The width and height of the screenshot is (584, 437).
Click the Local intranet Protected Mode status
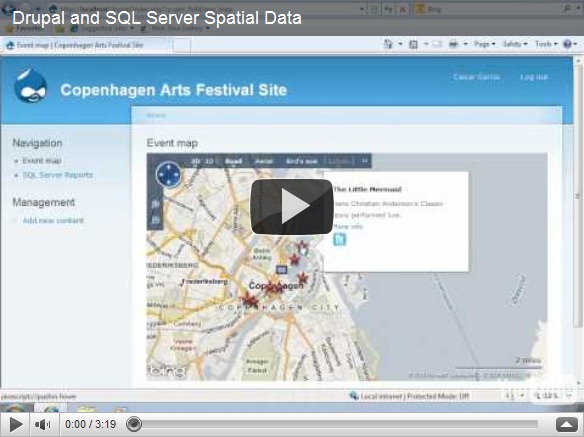tap(409, 396)
